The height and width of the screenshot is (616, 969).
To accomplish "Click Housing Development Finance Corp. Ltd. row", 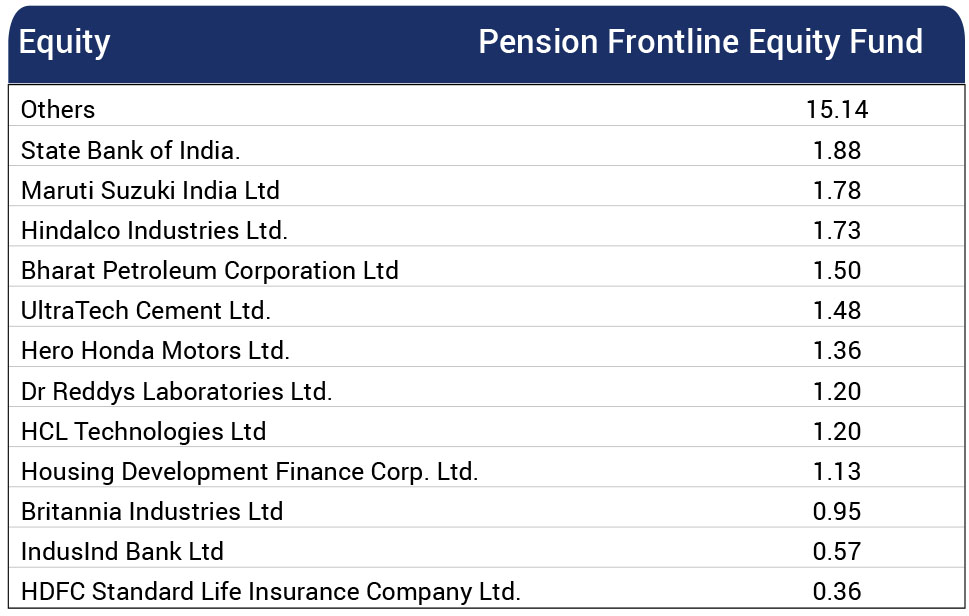I will pyautogui.click(x=486, y=471).
